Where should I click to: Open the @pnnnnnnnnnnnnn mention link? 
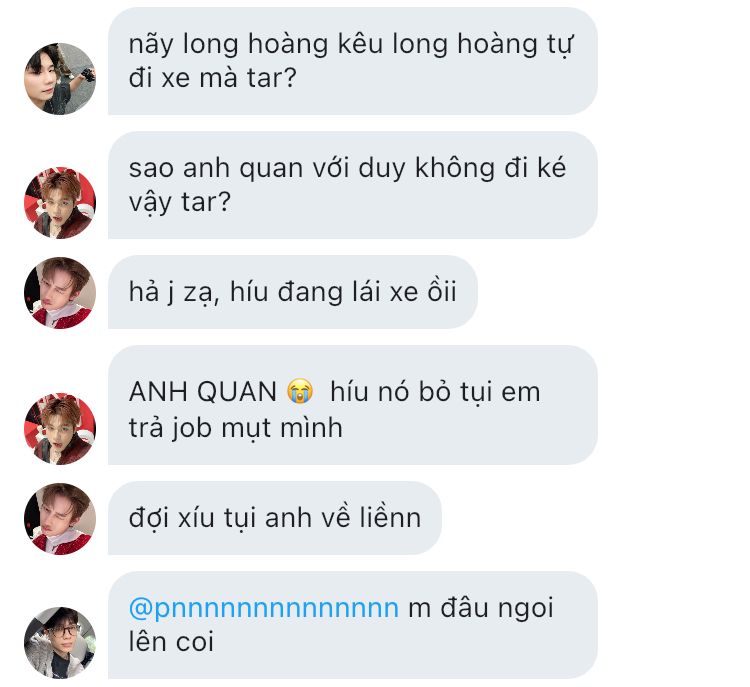pos(264,609)
